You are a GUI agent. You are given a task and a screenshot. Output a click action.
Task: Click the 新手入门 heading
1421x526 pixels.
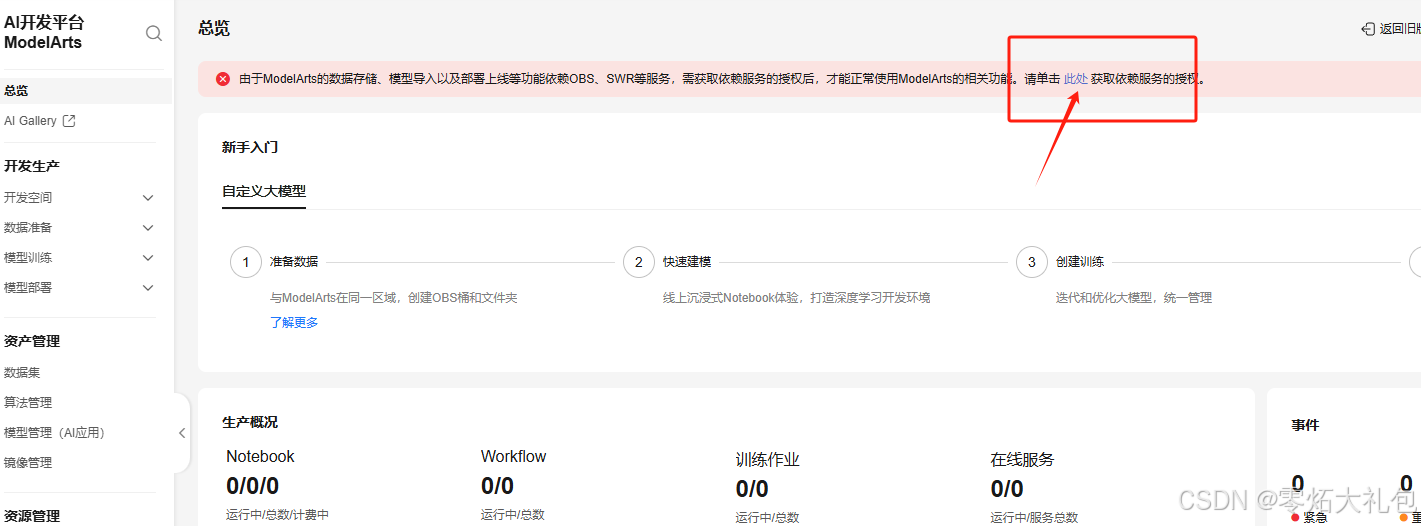pos(250,147)
